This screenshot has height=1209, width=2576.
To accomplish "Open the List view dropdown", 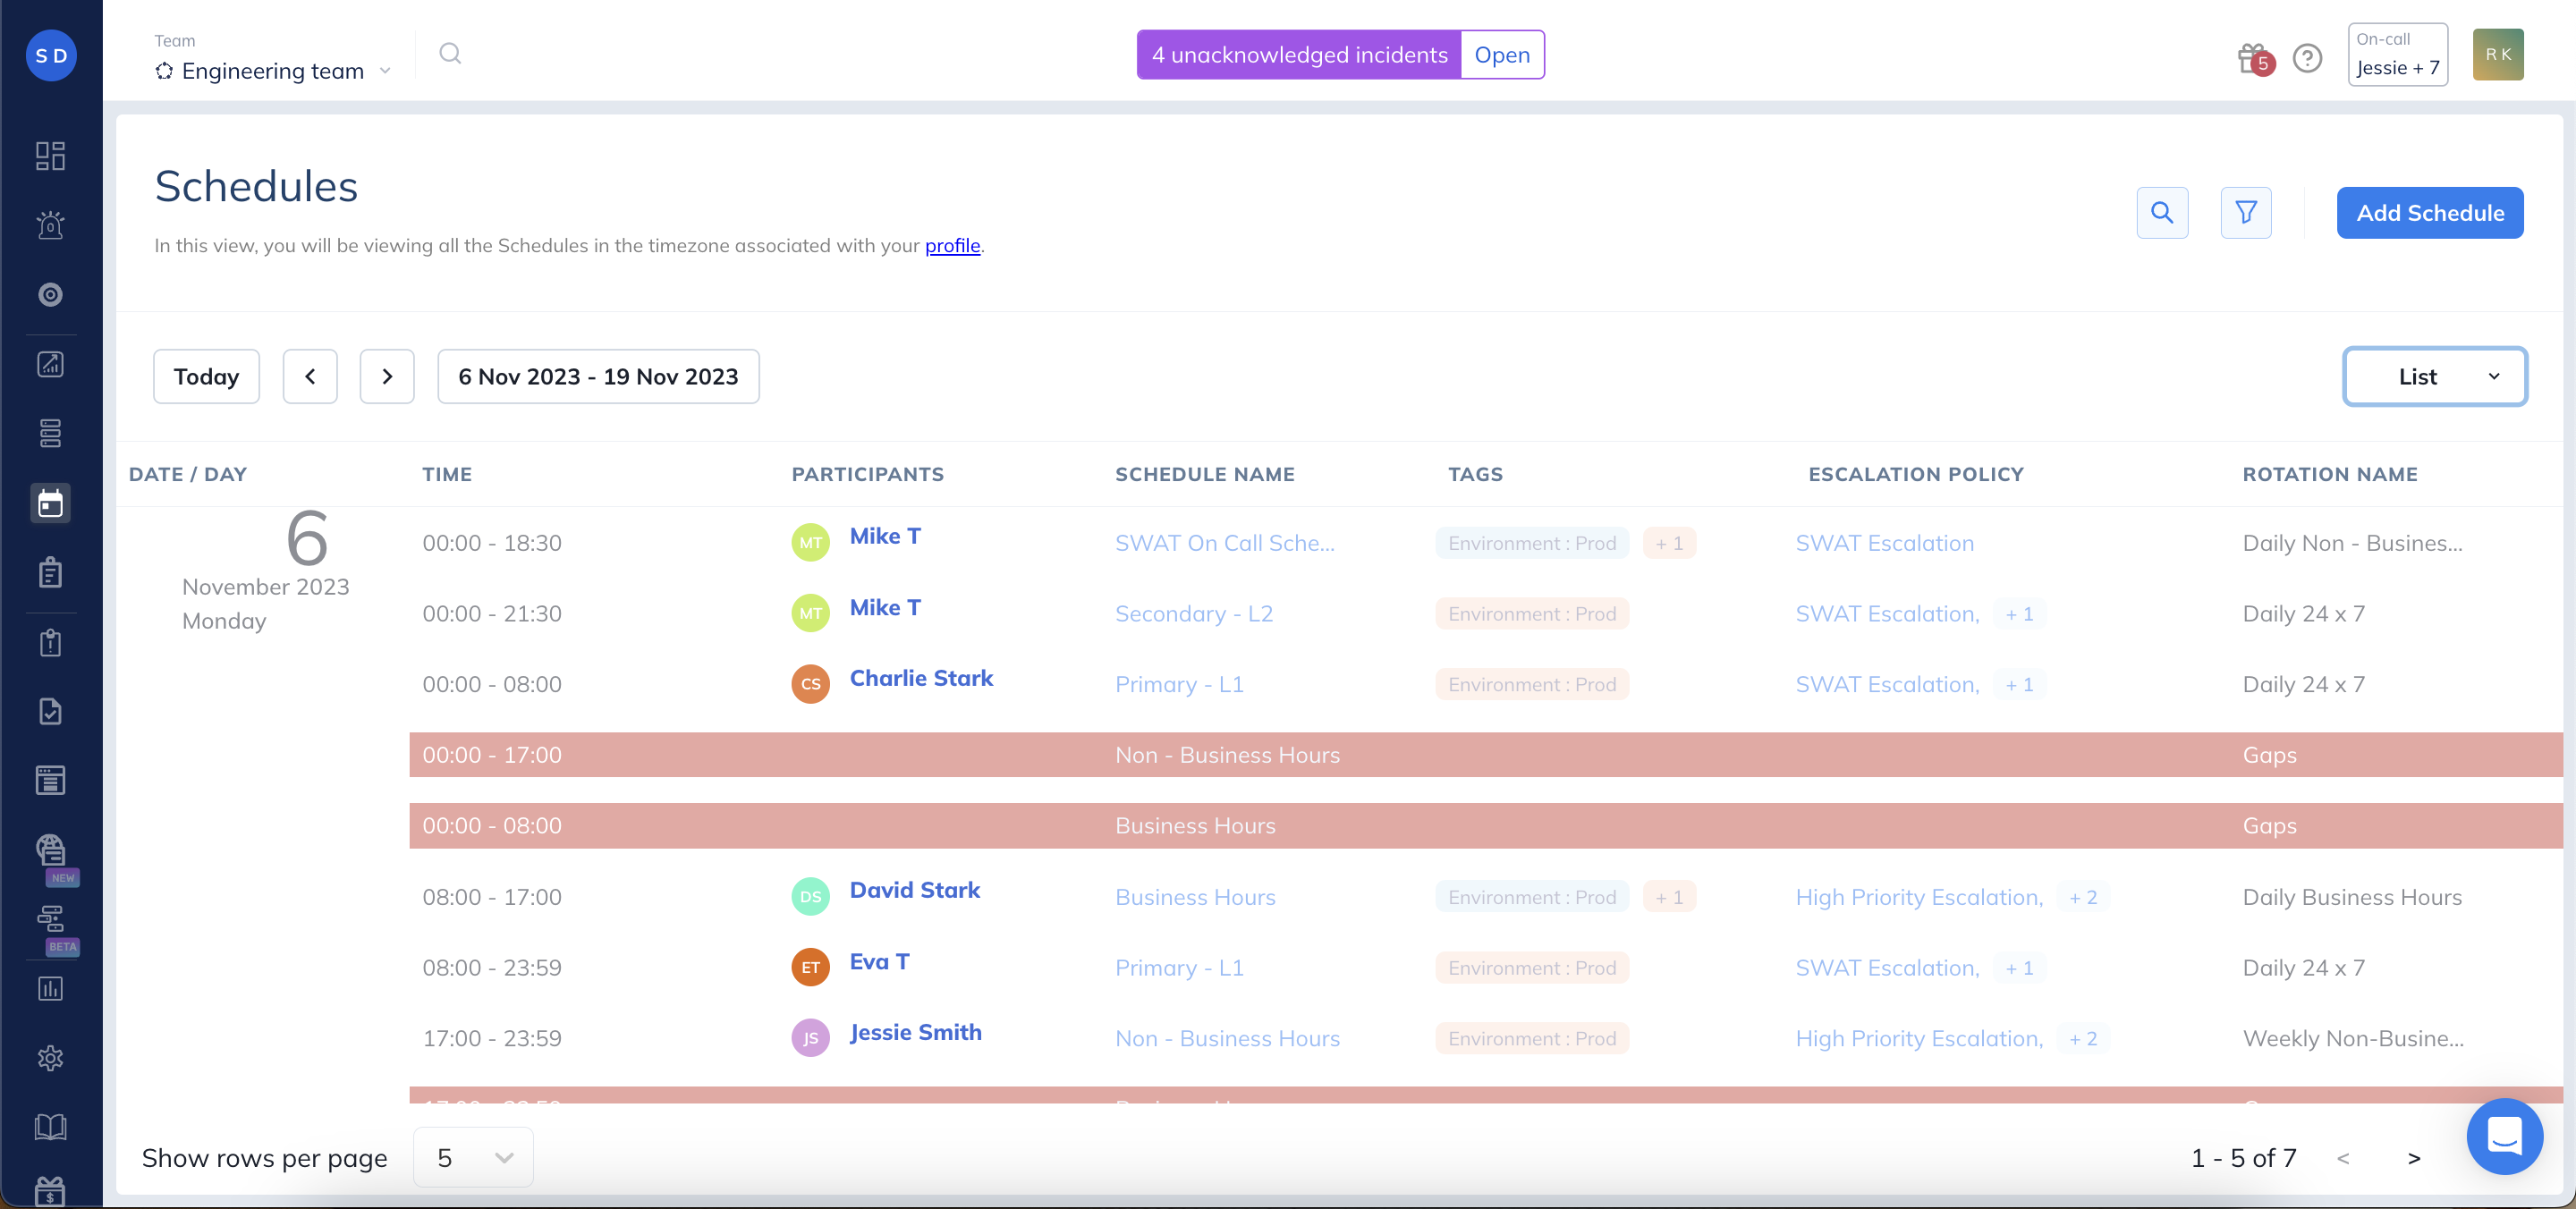I will (x=2434, y=377).
